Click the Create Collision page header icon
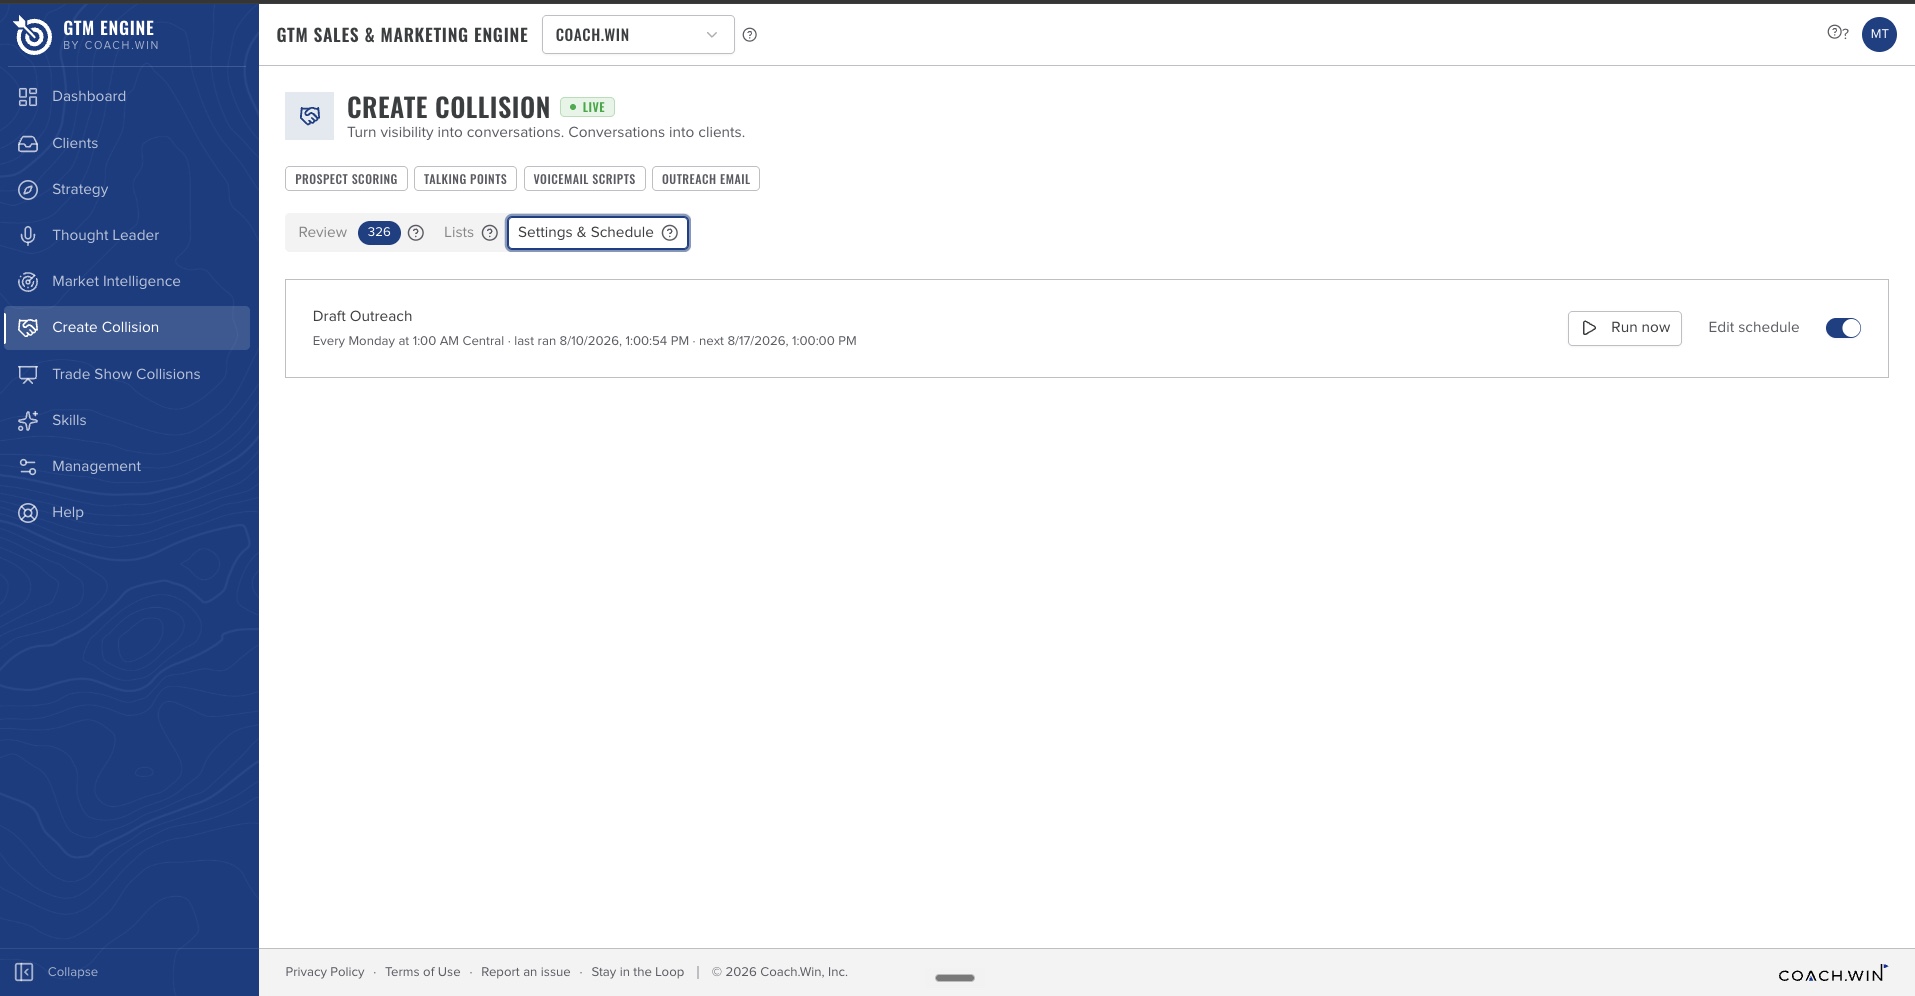 point(310,116)
